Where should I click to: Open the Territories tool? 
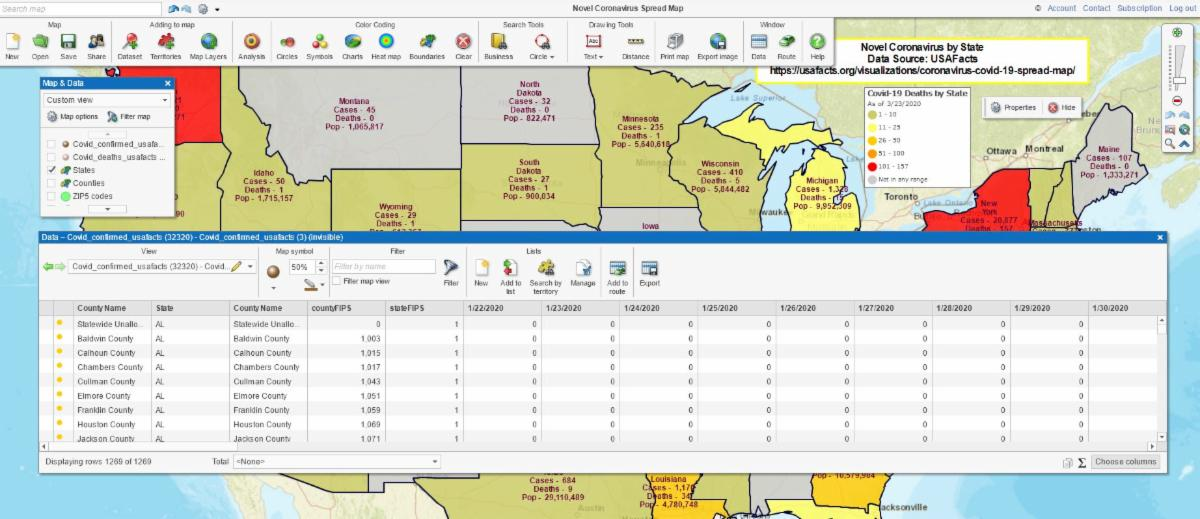pyautogui.click(x=165, y=42)
